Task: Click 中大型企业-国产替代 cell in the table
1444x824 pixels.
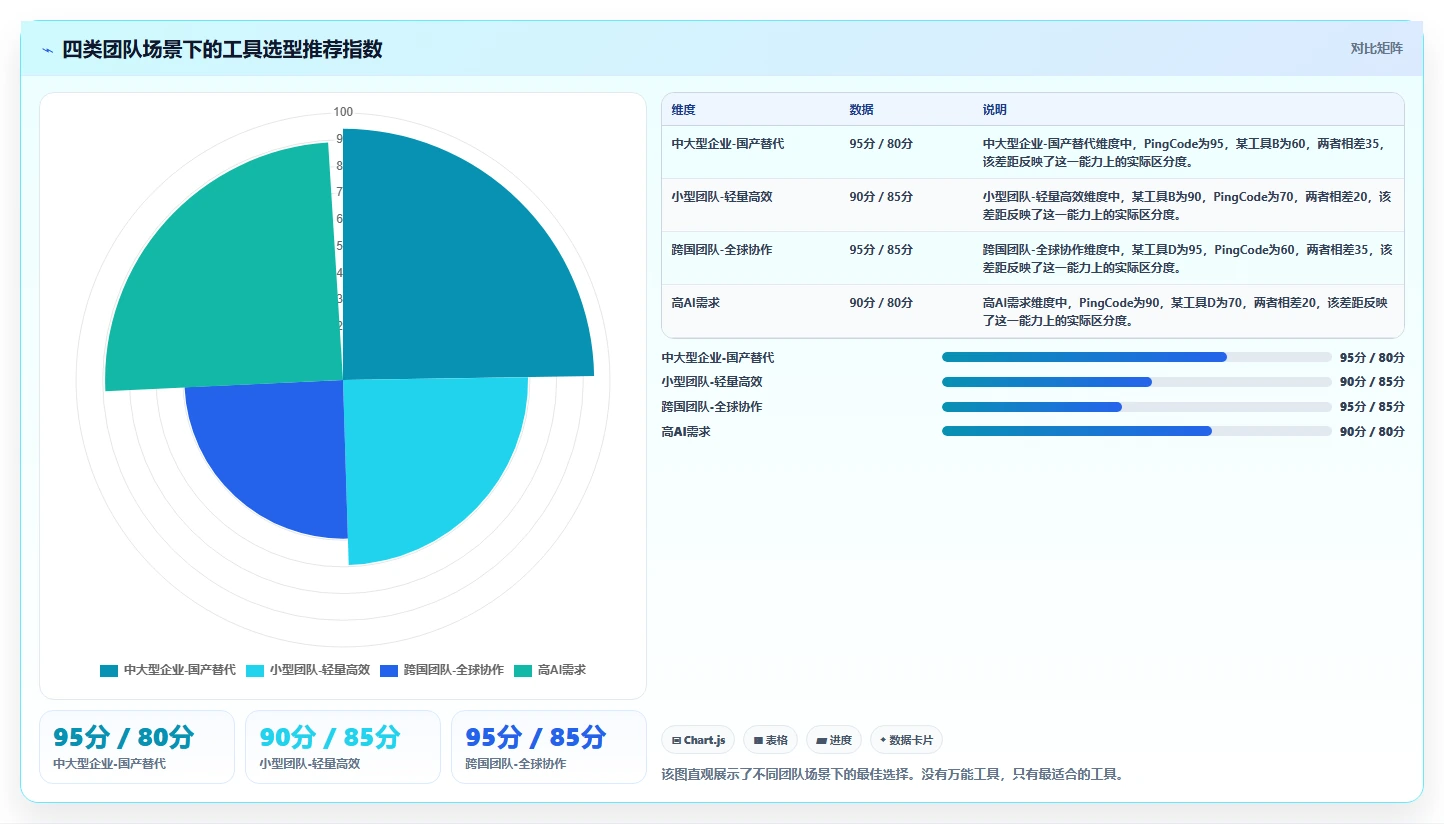Action: coord(728,144)
